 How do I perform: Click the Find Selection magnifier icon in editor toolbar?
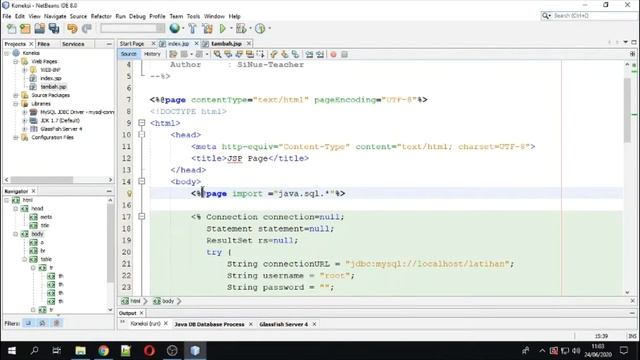point(217,54)
